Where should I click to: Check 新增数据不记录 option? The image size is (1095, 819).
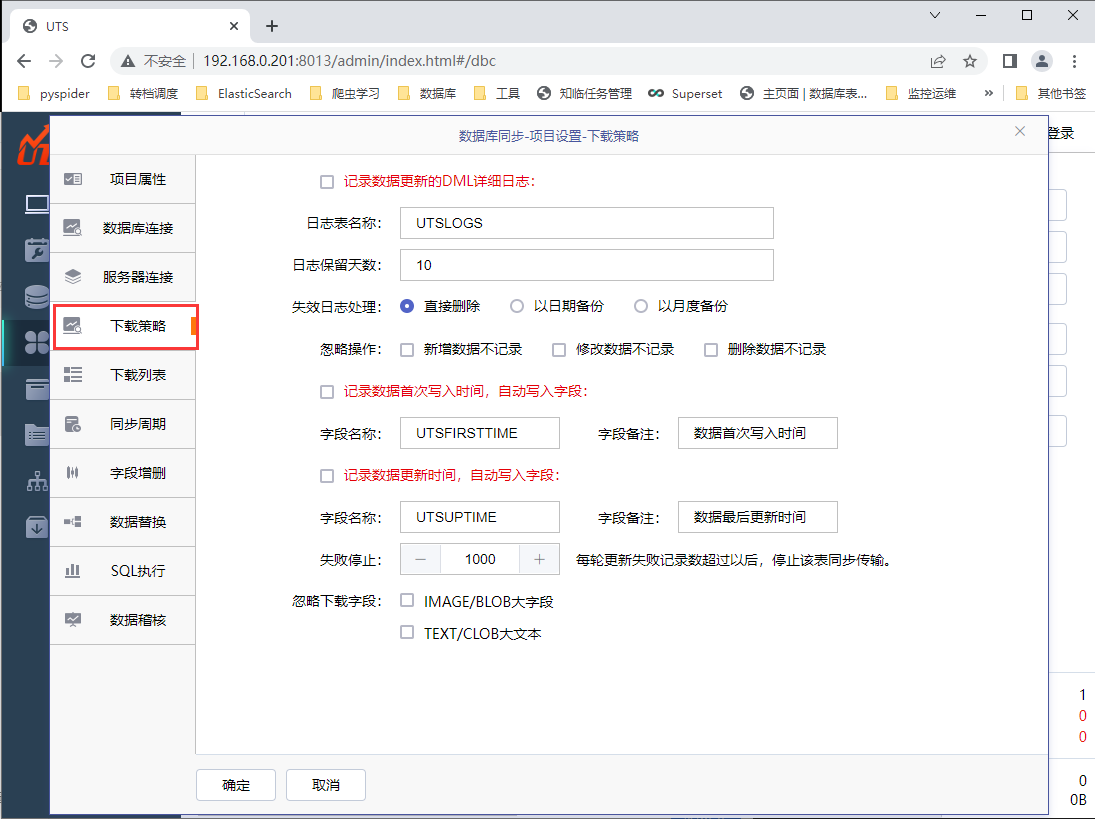(x=407, y=350)
